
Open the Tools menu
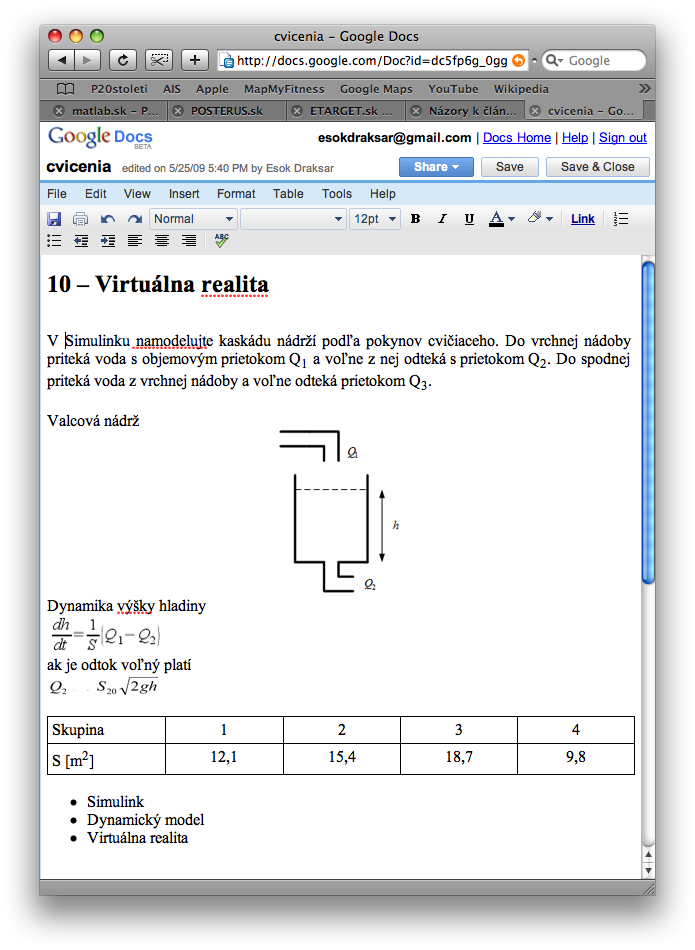tap(337, 194)
